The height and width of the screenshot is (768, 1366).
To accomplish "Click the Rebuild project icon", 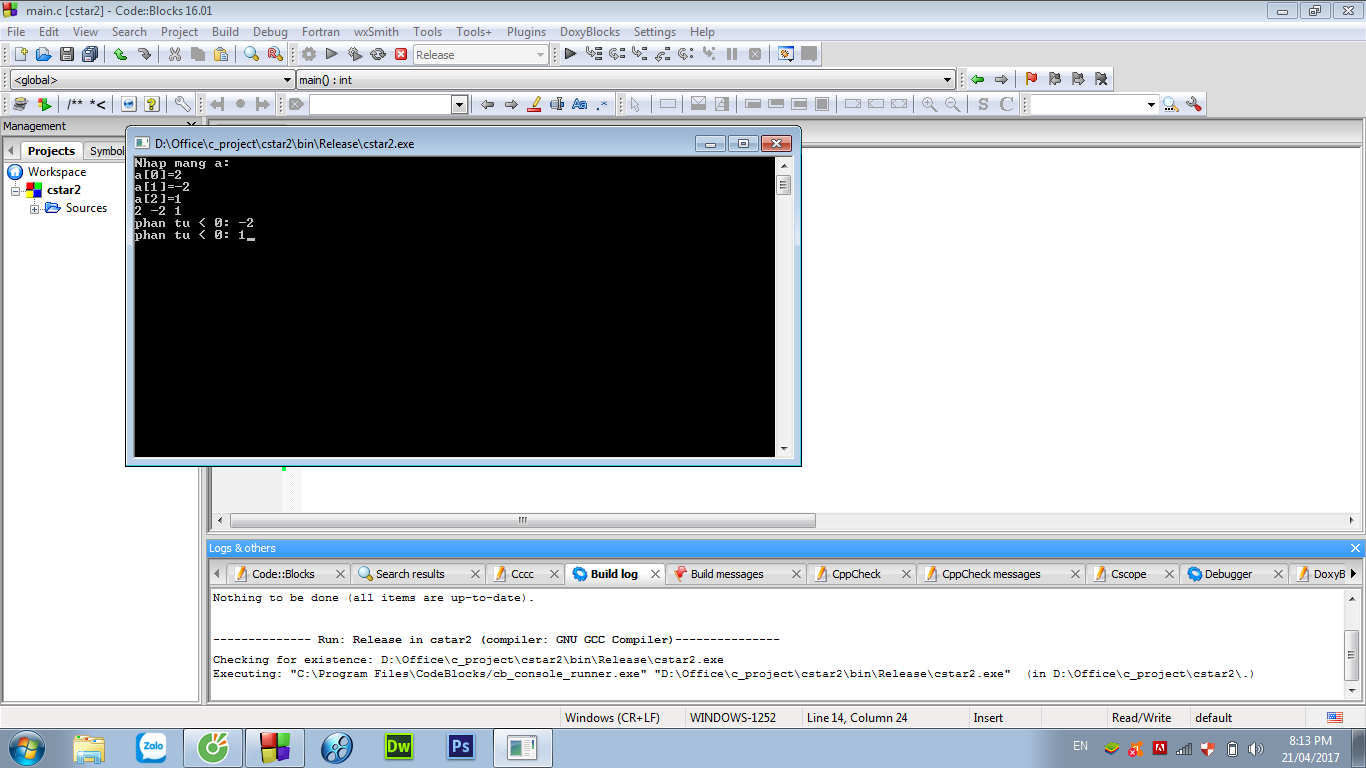I will click(x=378, y=54).
